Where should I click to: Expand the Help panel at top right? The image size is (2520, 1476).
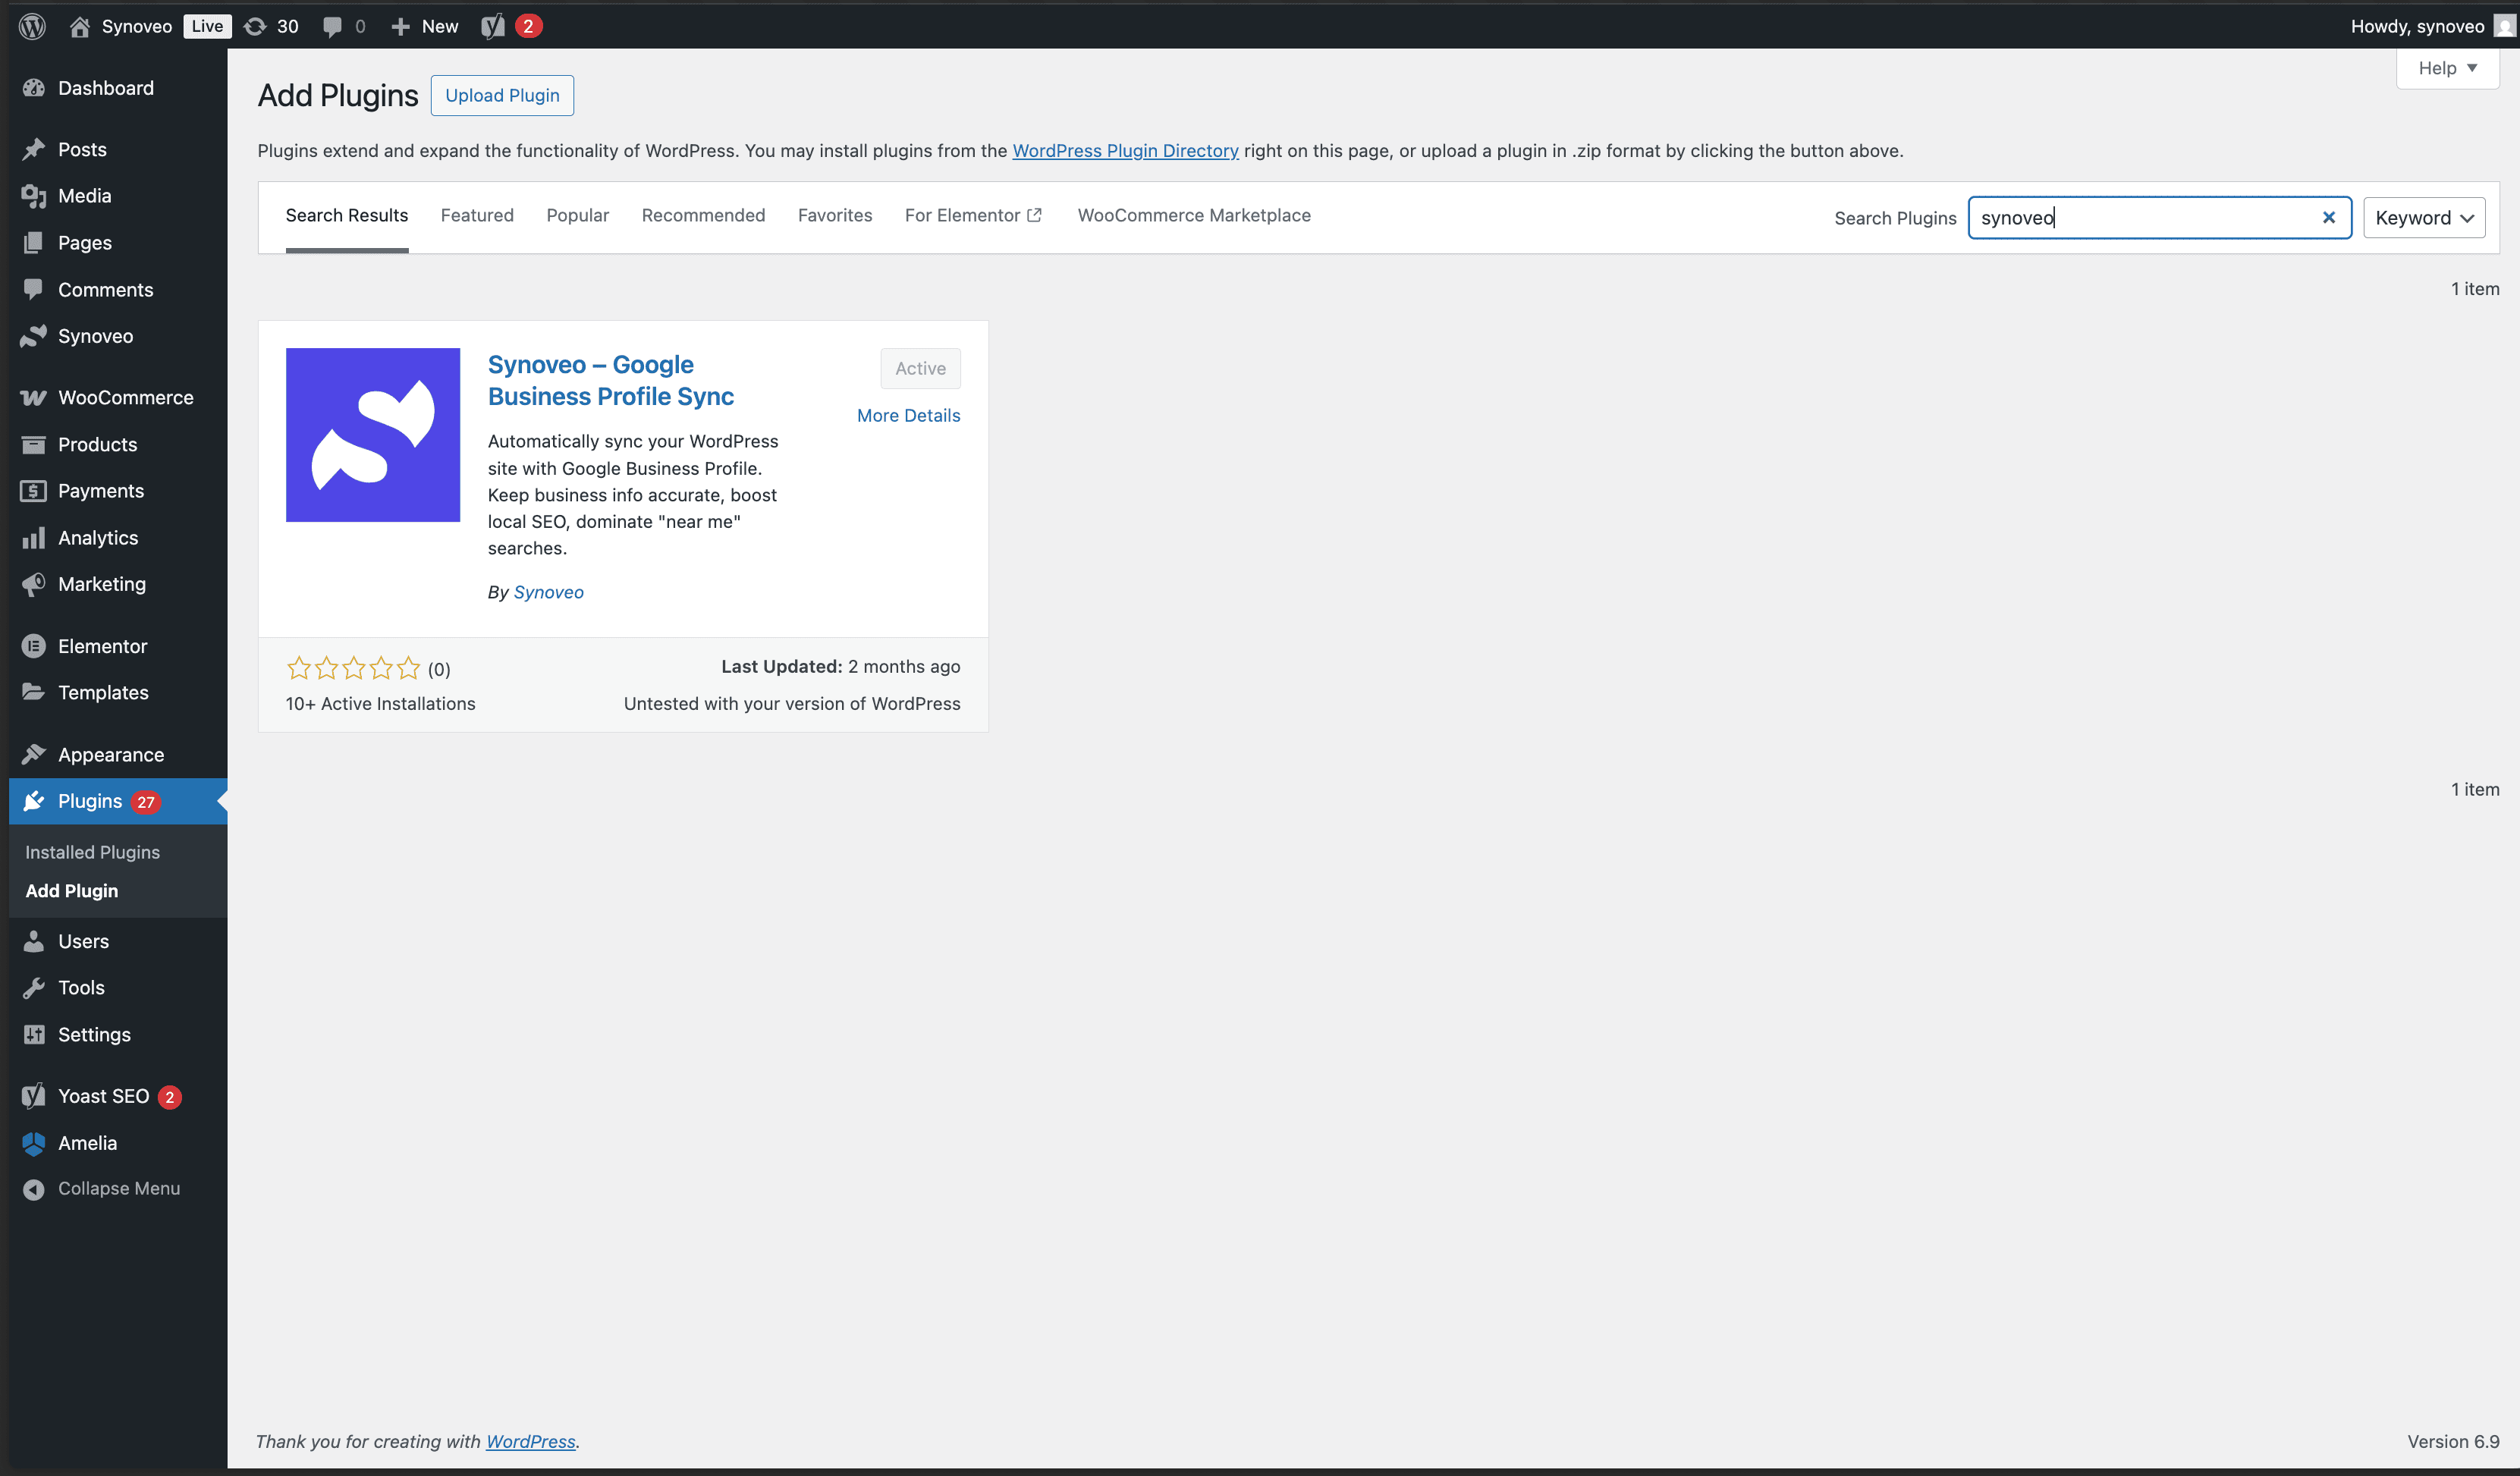(2447, 68)
